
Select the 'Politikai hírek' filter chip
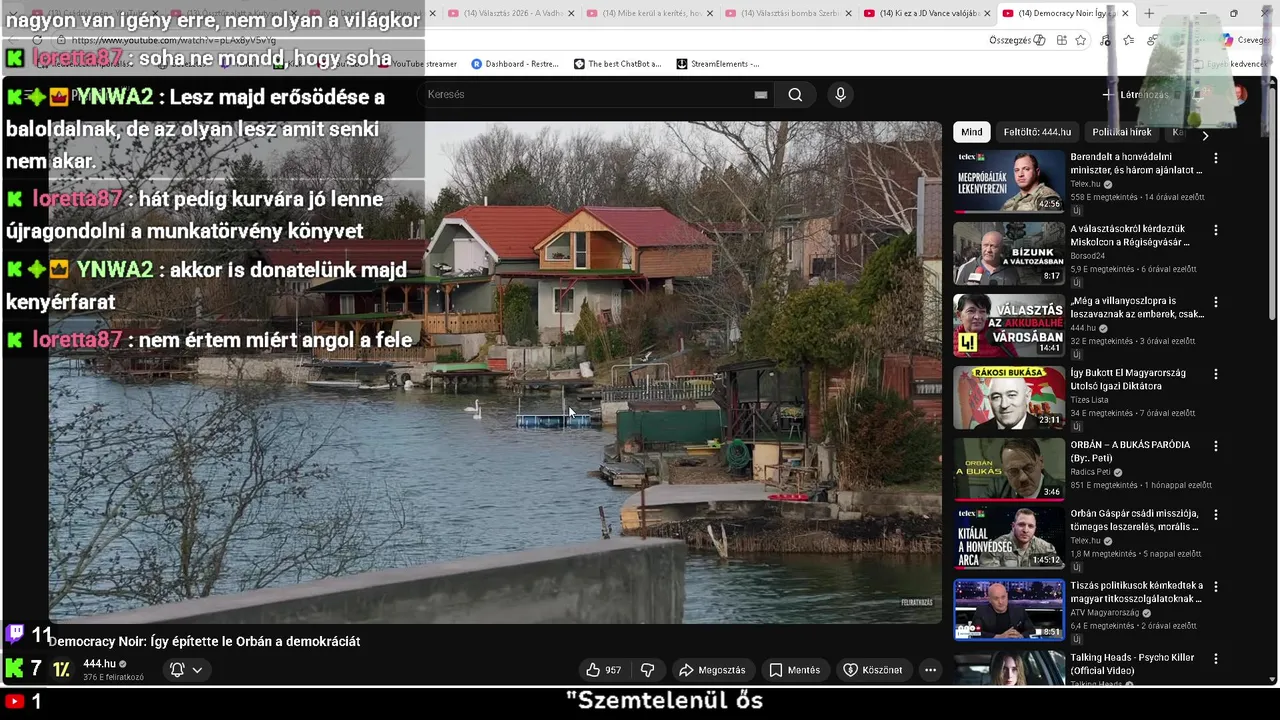pyautogui.click(x=1122, y=132)
